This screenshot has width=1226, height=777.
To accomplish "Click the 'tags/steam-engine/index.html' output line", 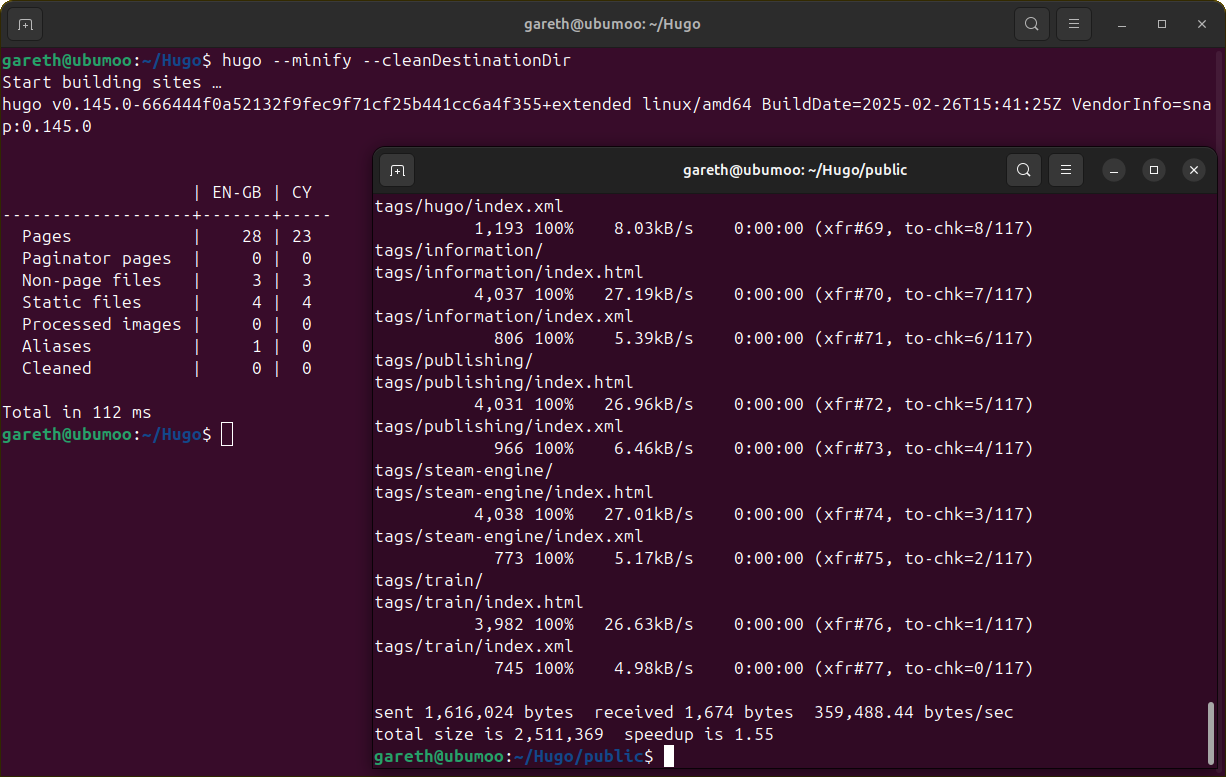I will [x=514, y=492].
